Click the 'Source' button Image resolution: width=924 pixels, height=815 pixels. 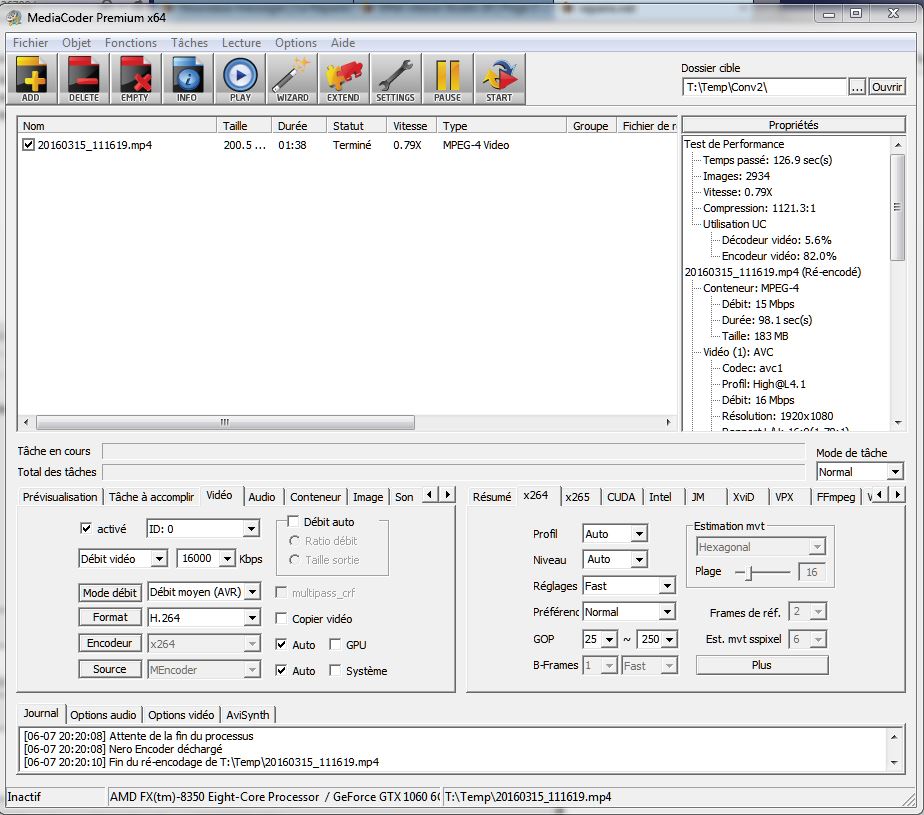[110, 669]
